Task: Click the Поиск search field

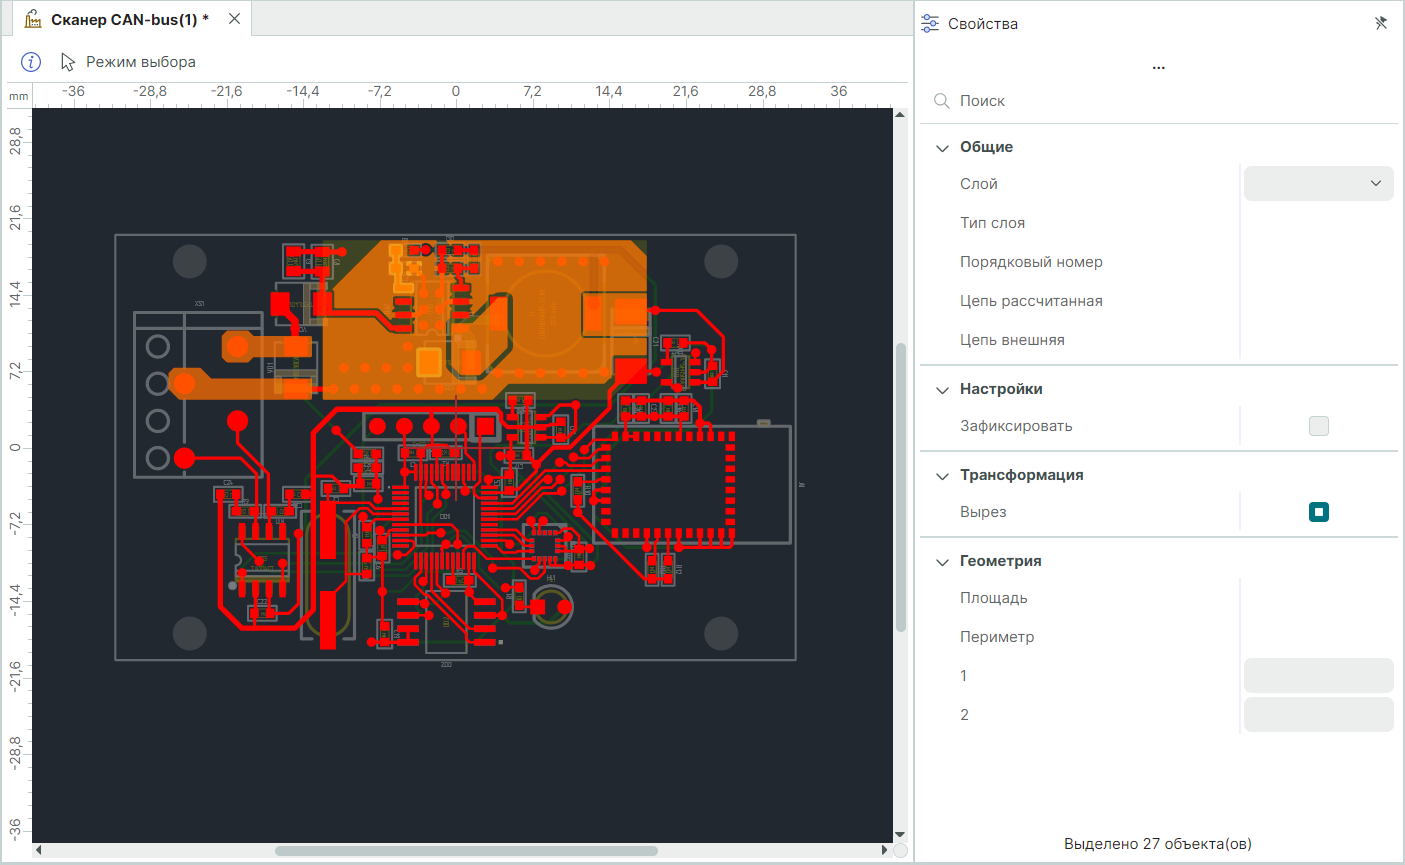Action: click(1160, 101)
